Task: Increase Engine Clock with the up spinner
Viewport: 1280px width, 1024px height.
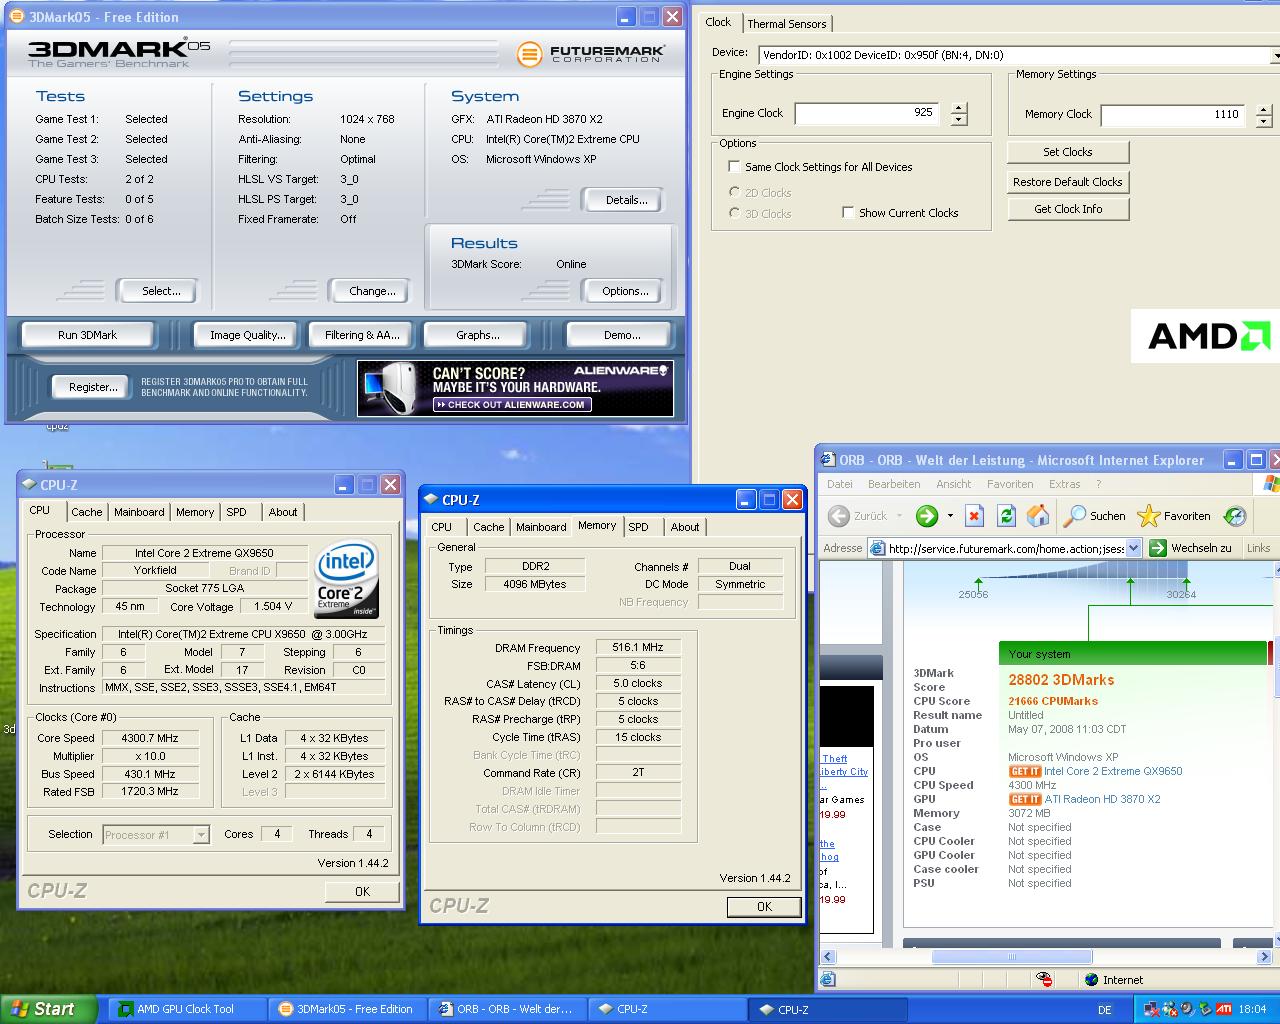Action: (959, 109)
